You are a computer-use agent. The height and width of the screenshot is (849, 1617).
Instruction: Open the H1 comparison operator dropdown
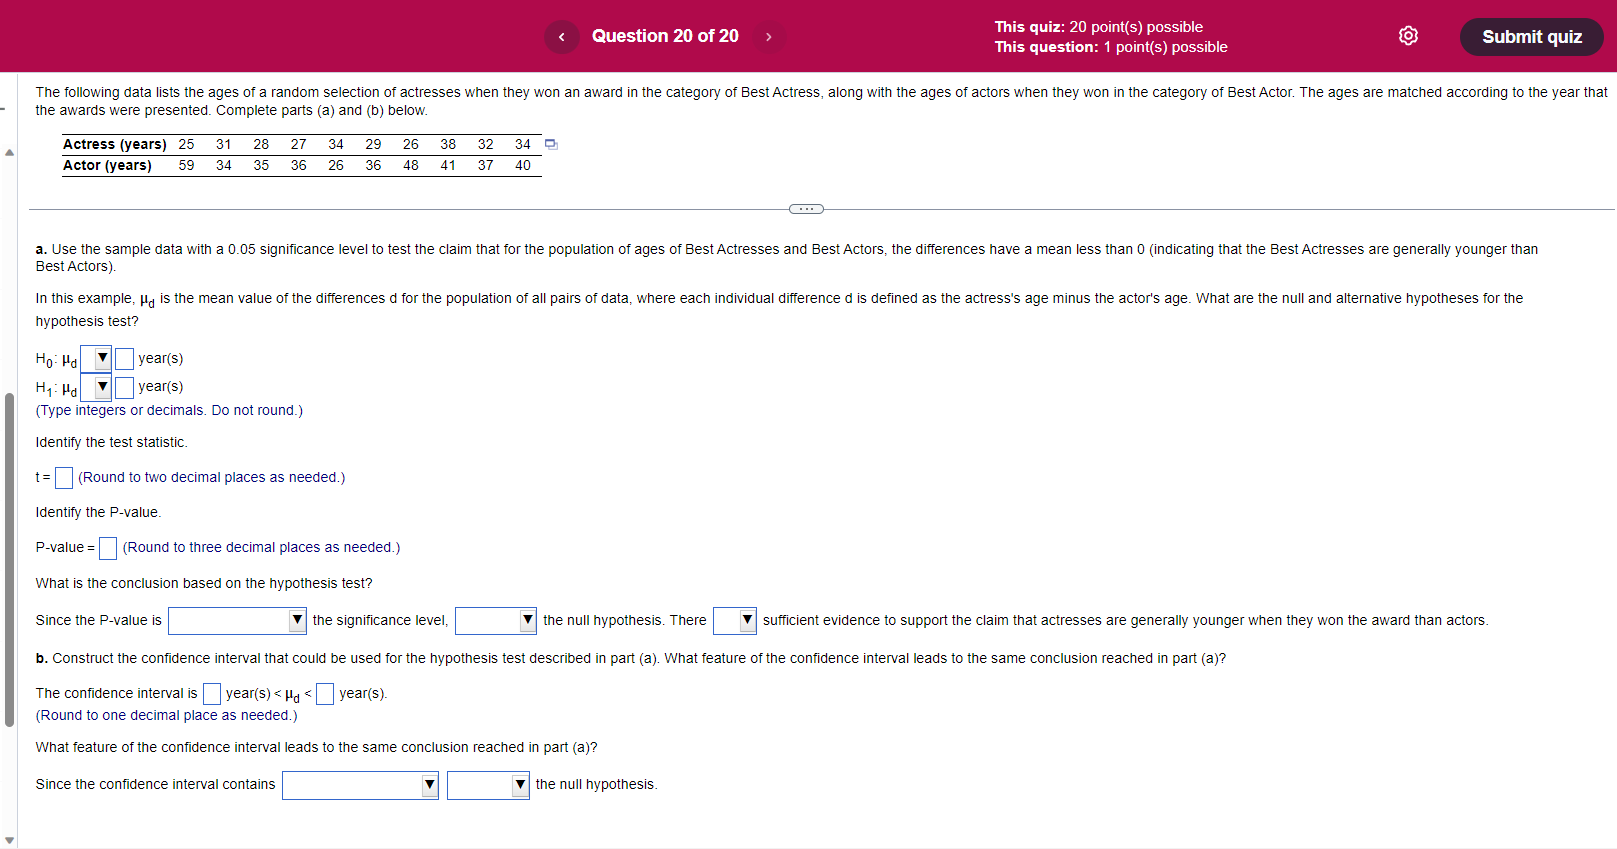coord(96,387)
